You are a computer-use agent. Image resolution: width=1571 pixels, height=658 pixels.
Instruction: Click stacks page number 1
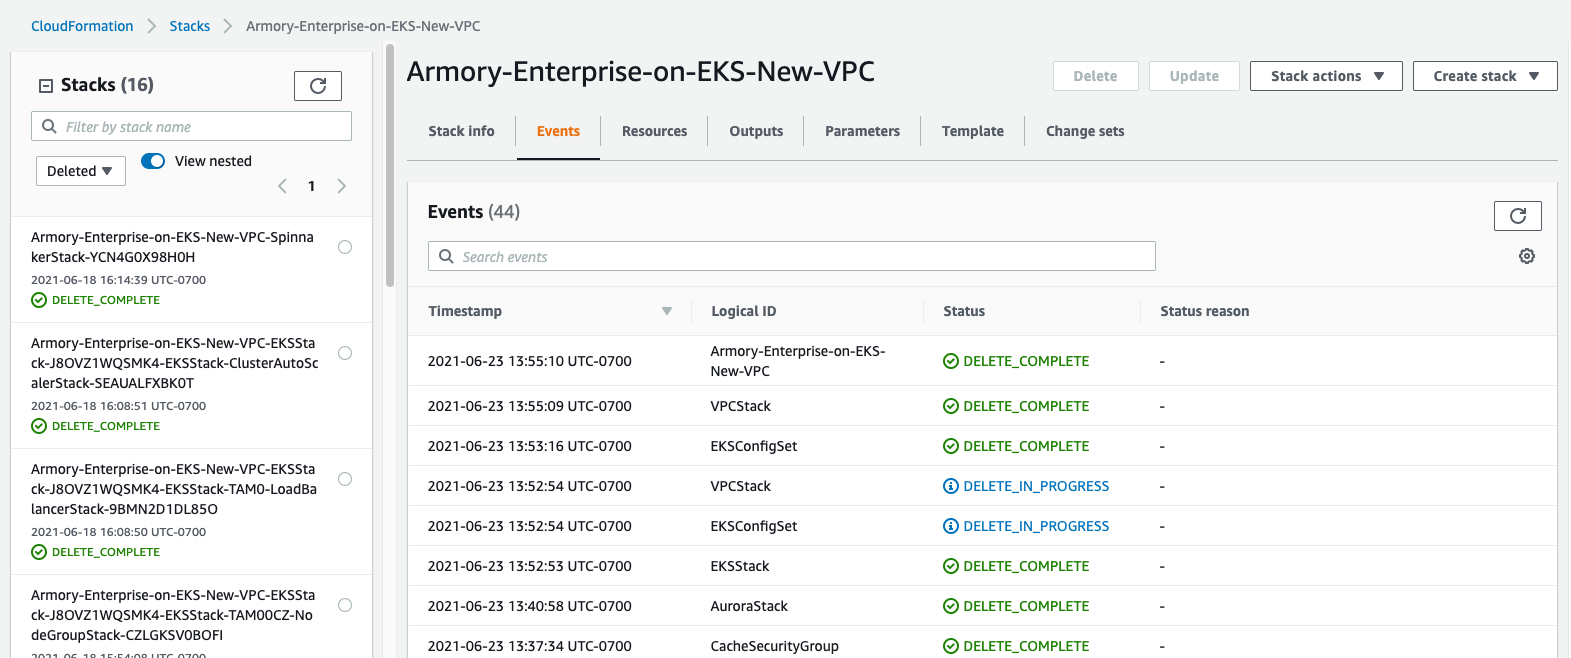312,186
